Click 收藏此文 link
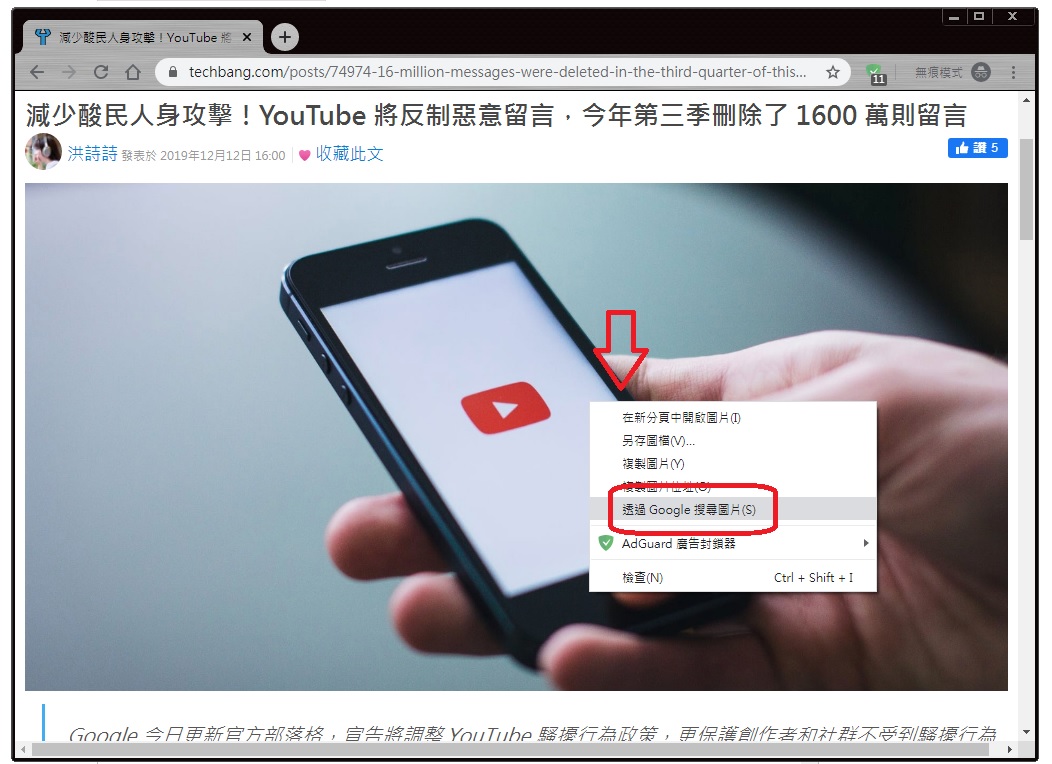 pyautogui.click(x=350, y=154)
